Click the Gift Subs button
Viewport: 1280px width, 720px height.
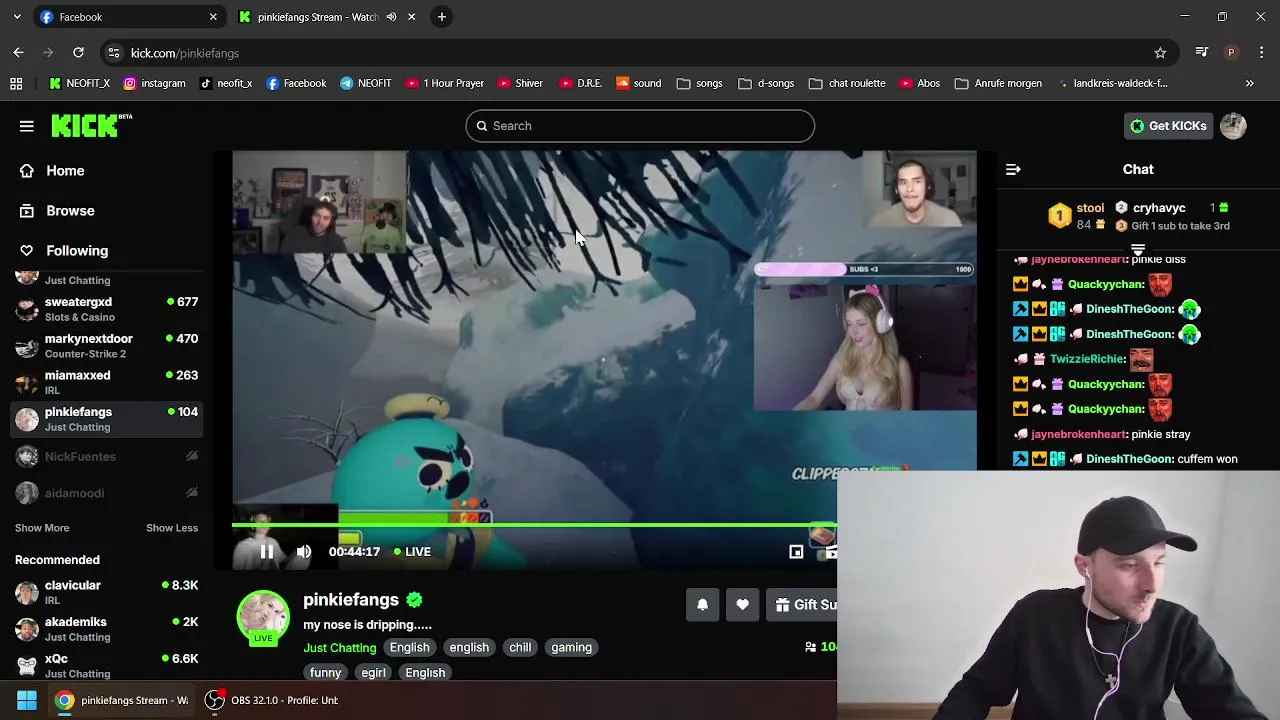click(x=803, y=605)
